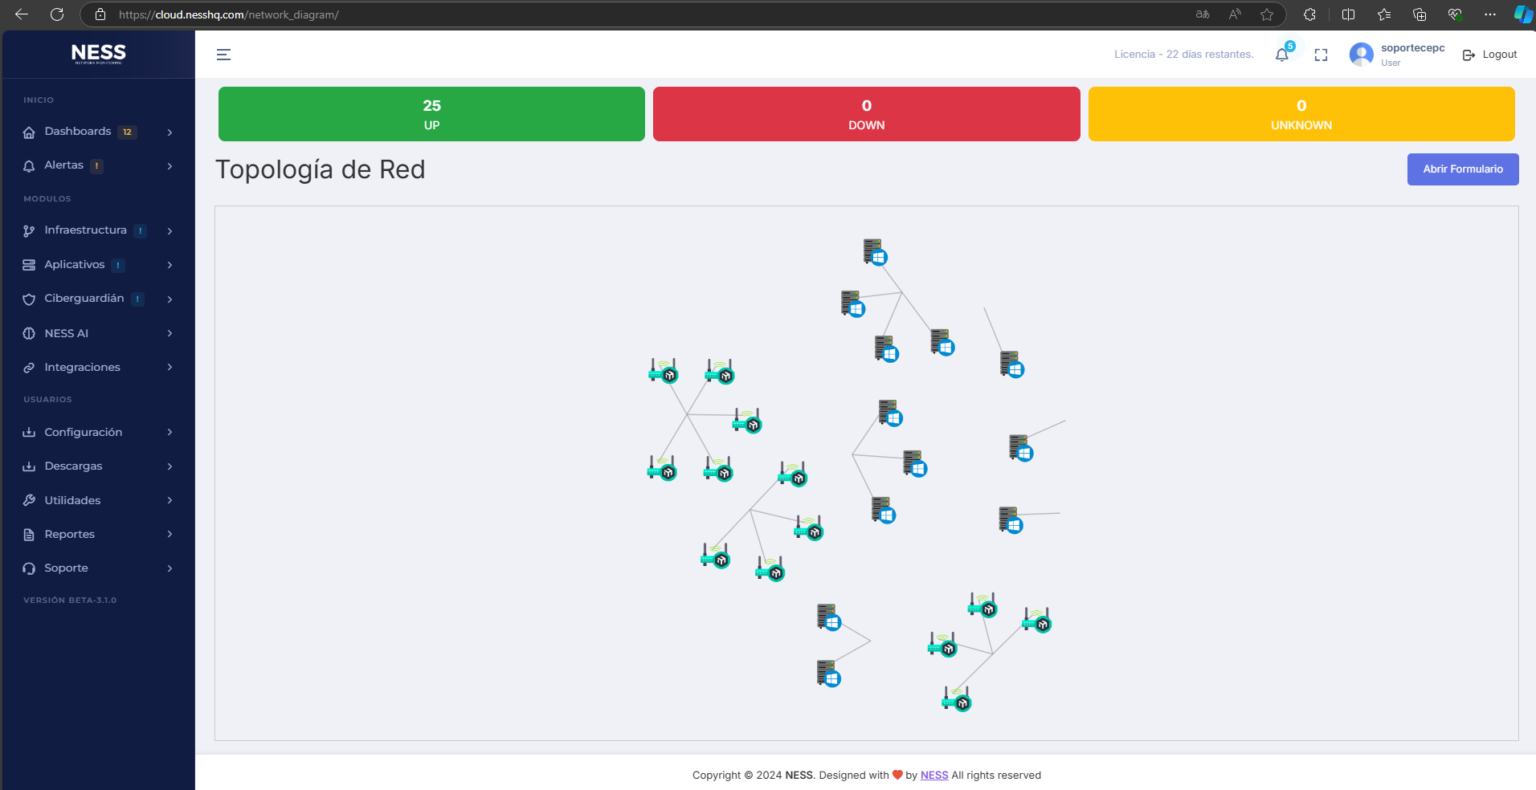Viewport: 1536px width, 790px height.
Task: Open NESS AI from its sidebar icon
Action: tap(30, 333)
